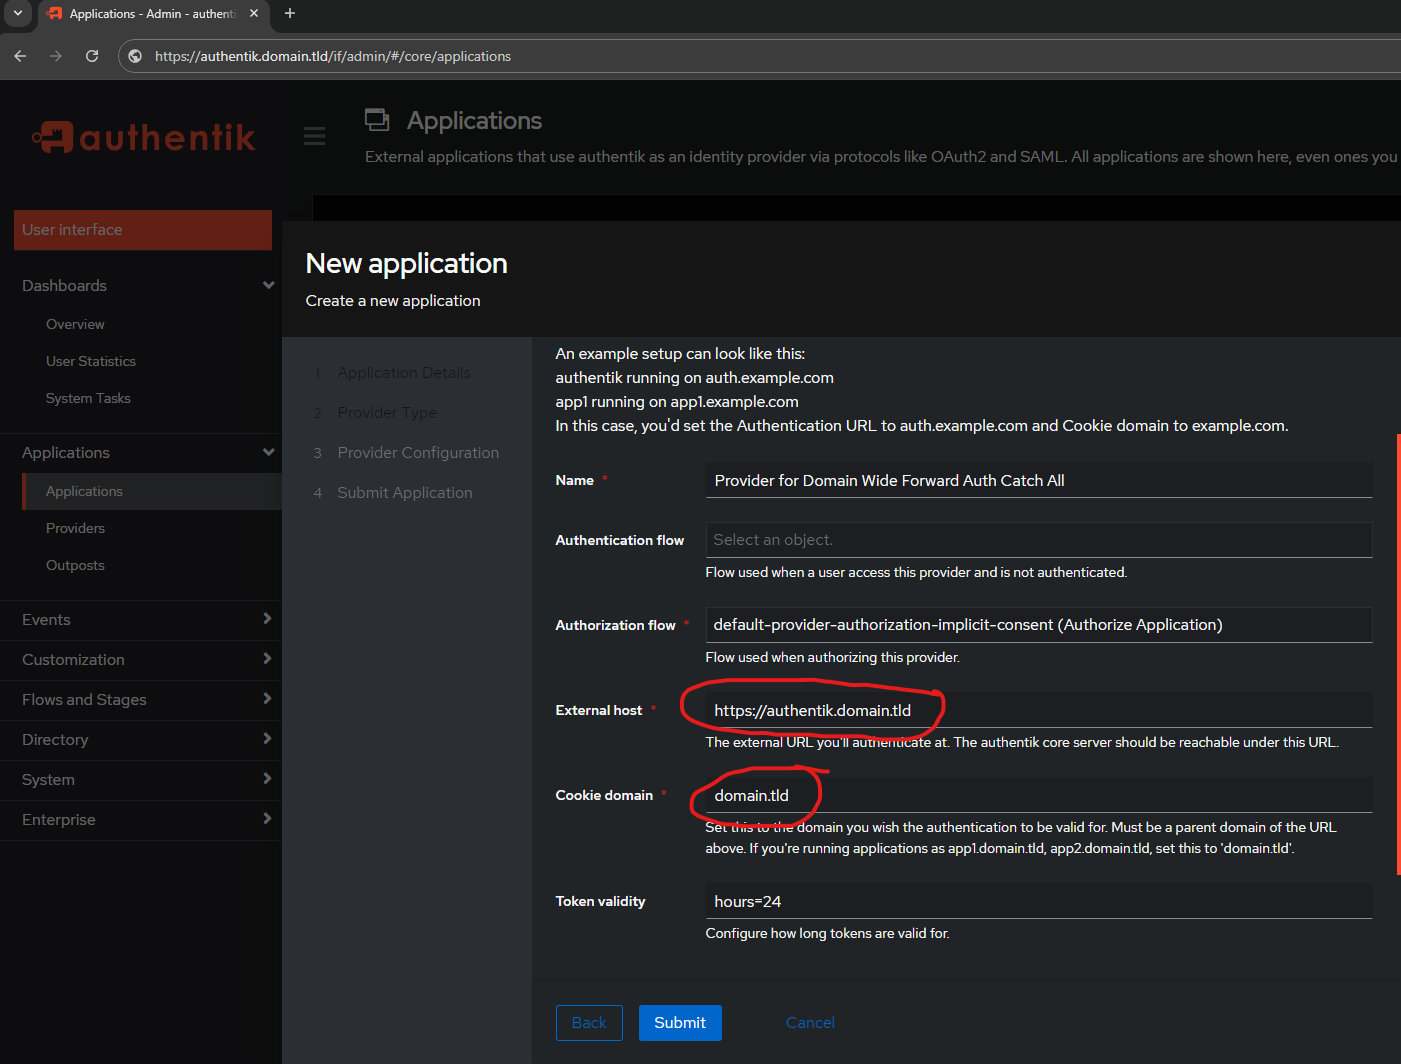
Task: Open the tab search dropdown in browser
Action: (17, 13)
